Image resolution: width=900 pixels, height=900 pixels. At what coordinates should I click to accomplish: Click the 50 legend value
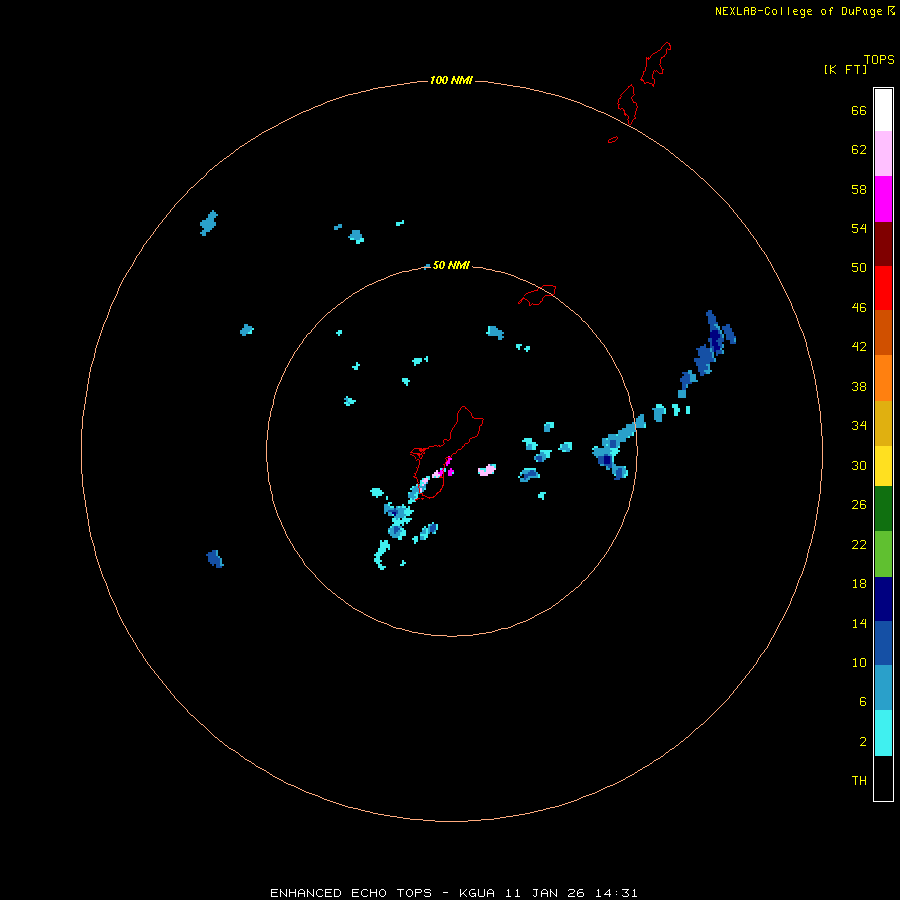(859, 268)
